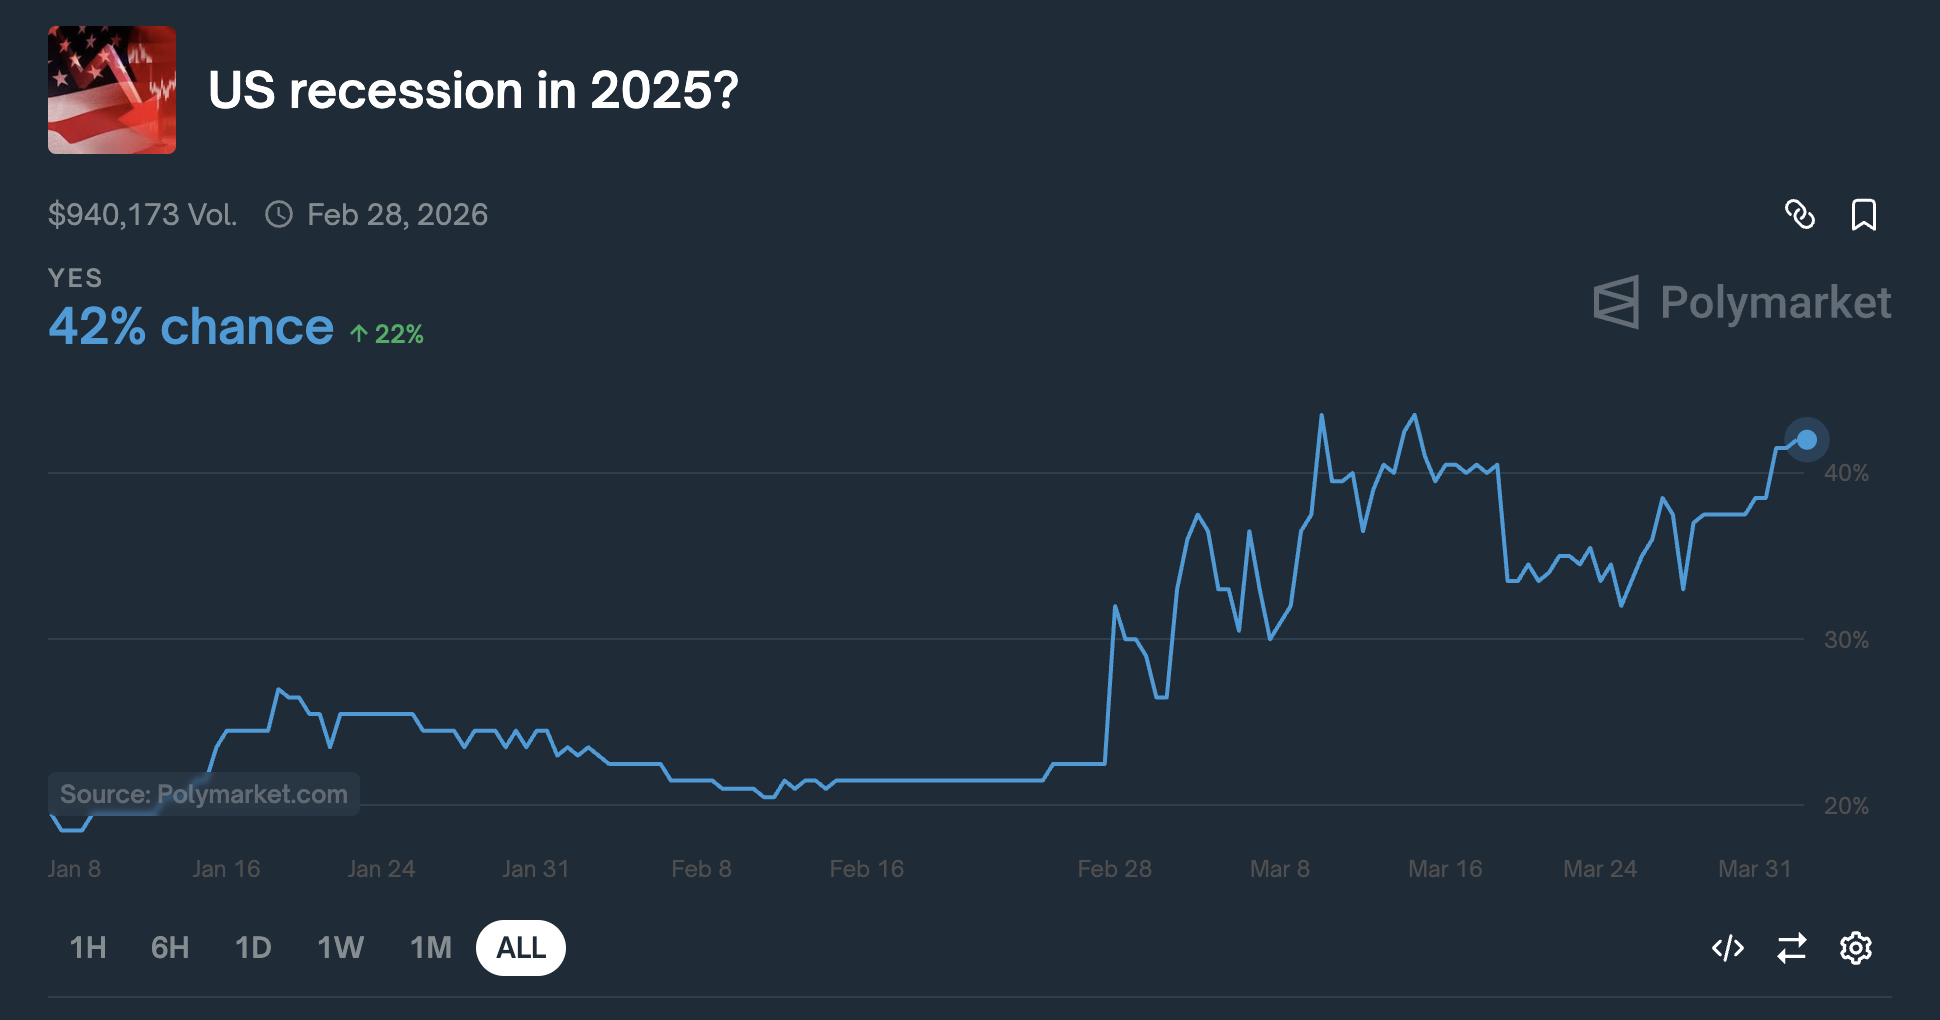Click the Source: Polymarket.com label

pyautogui.click(x=204, y=794)
